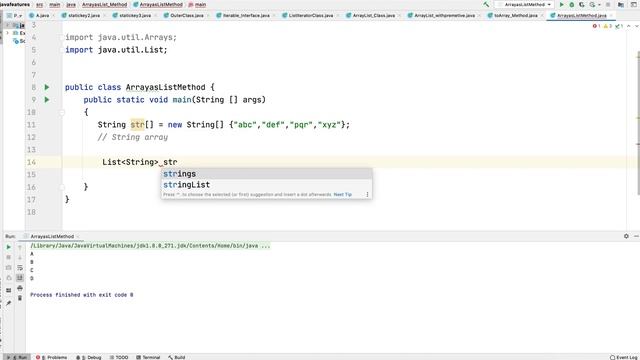Run with coverage from the top toolbar
The image size is (640, 360).
[x=582, y=4]
